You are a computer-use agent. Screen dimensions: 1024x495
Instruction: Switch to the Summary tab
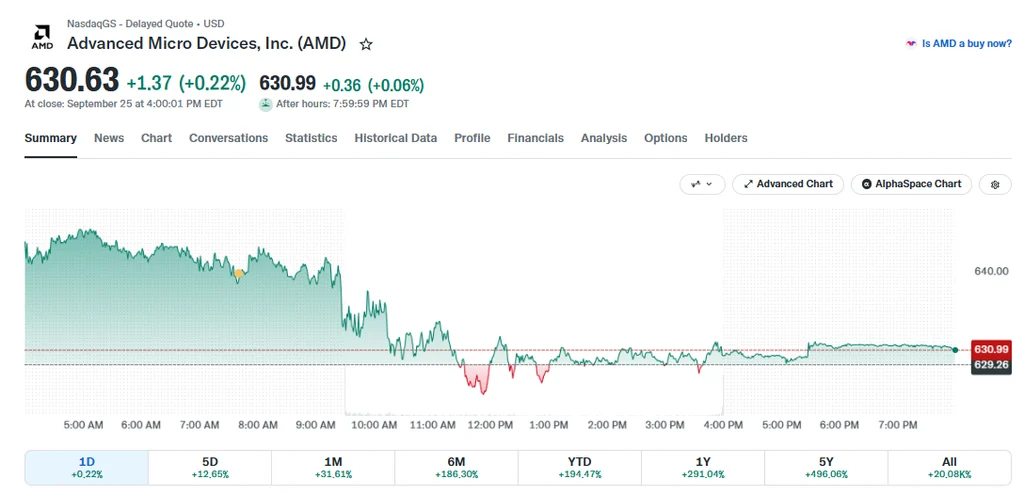coord(50,138)
